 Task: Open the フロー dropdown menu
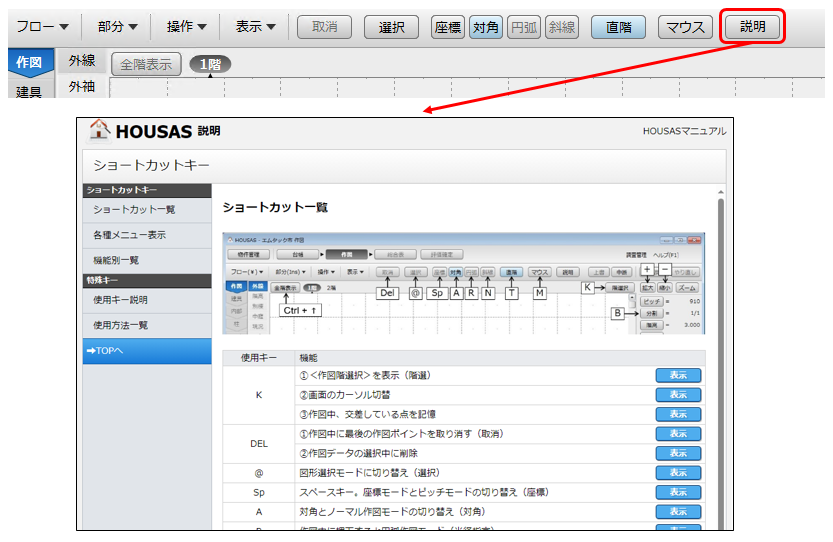pyautogui.click(x=42, y=26)
